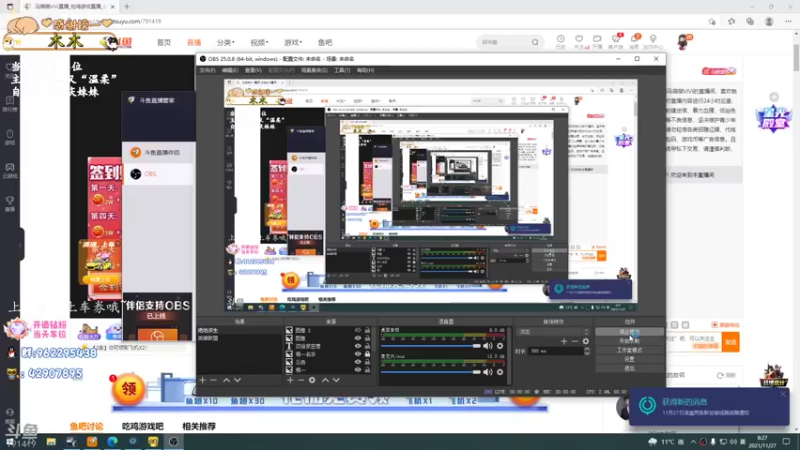Open 鱼吧 in site navigation
Image resolution: width=800 pixels, height=450 pixels.
pos(324,42)
